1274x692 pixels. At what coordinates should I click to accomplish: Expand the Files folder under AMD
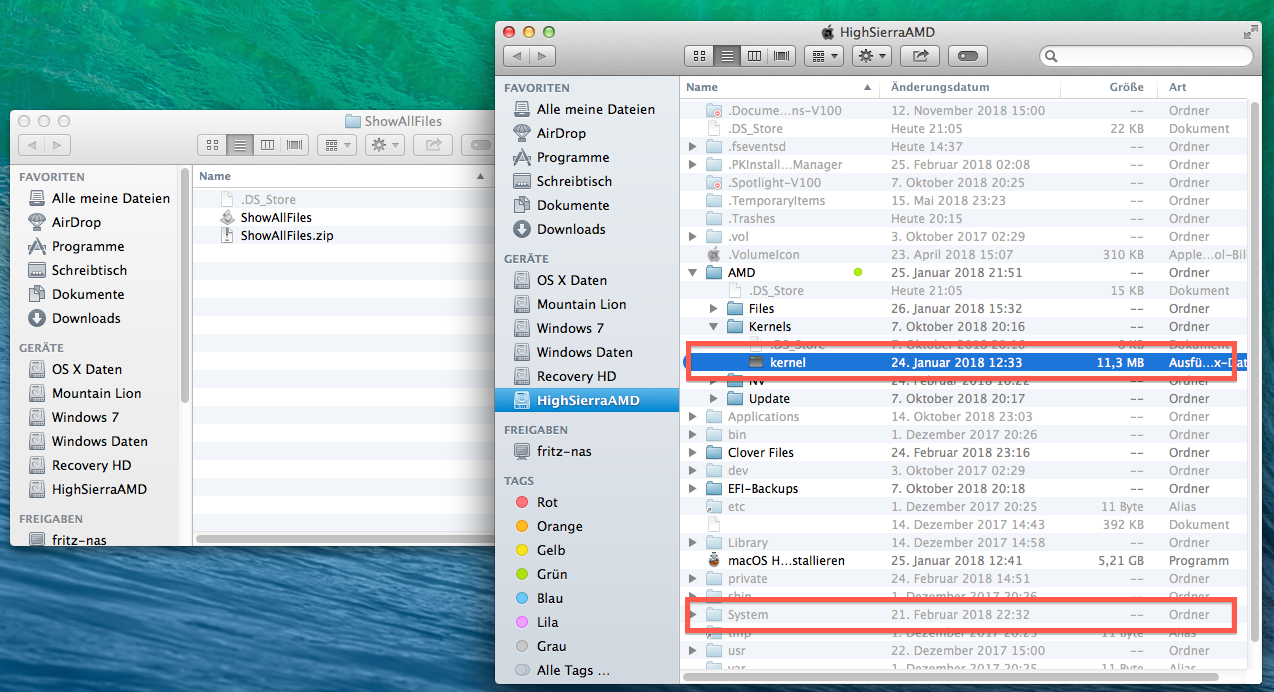pos(713,309)
